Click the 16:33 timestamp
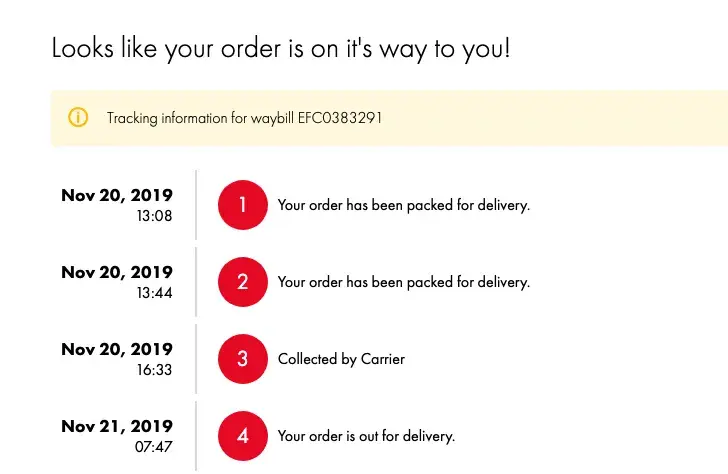Viewport: 728px width, 474px height. pyautogui.click(x=154, y=370)
